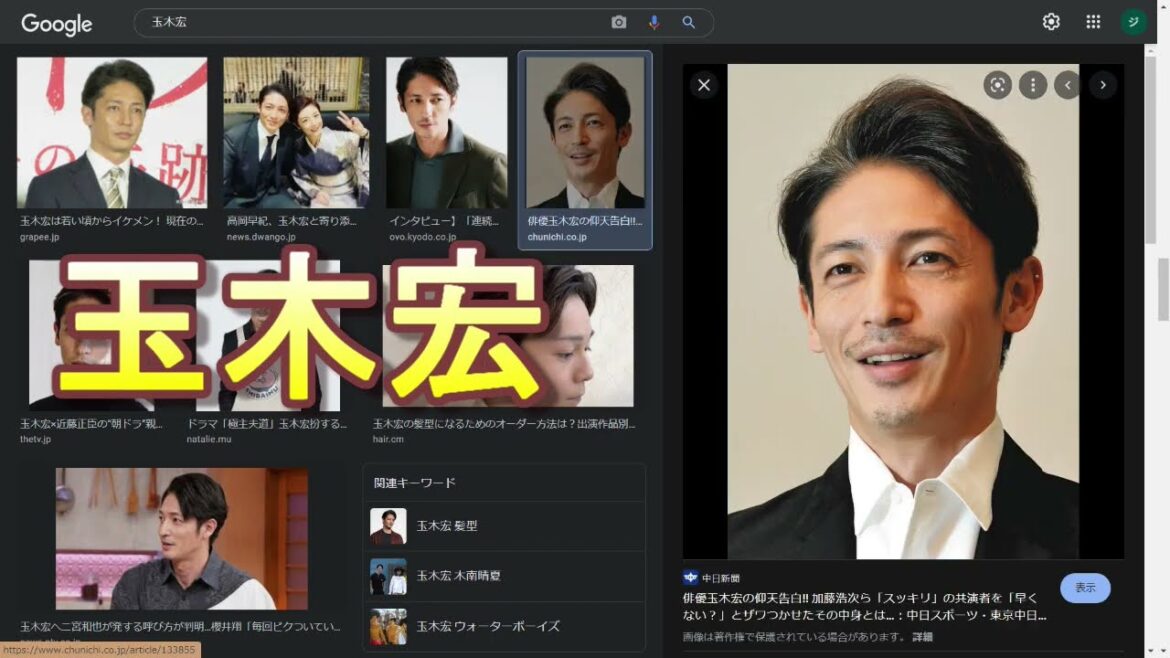Click the microphone voice search icon

click(x=654, y=22)
